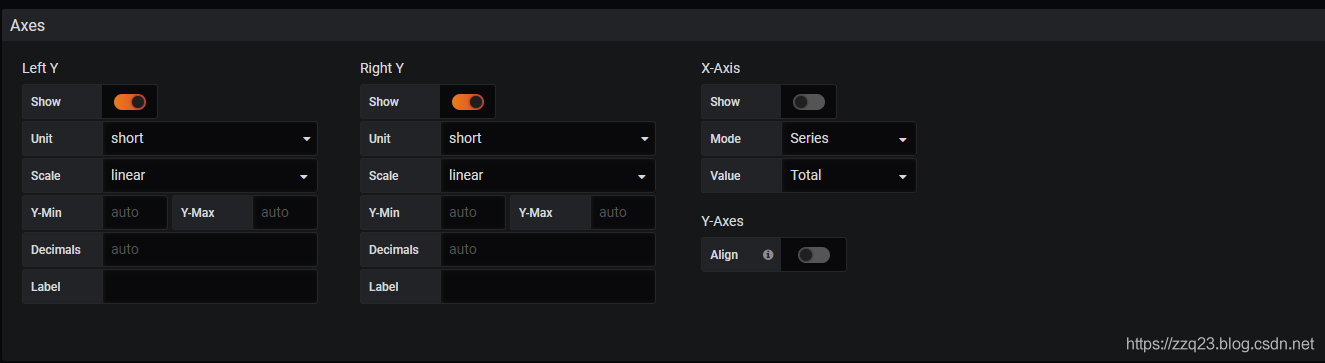Open Left Y Unit dropdown
Screen dimensions: 1325x363
pos(210,139)
